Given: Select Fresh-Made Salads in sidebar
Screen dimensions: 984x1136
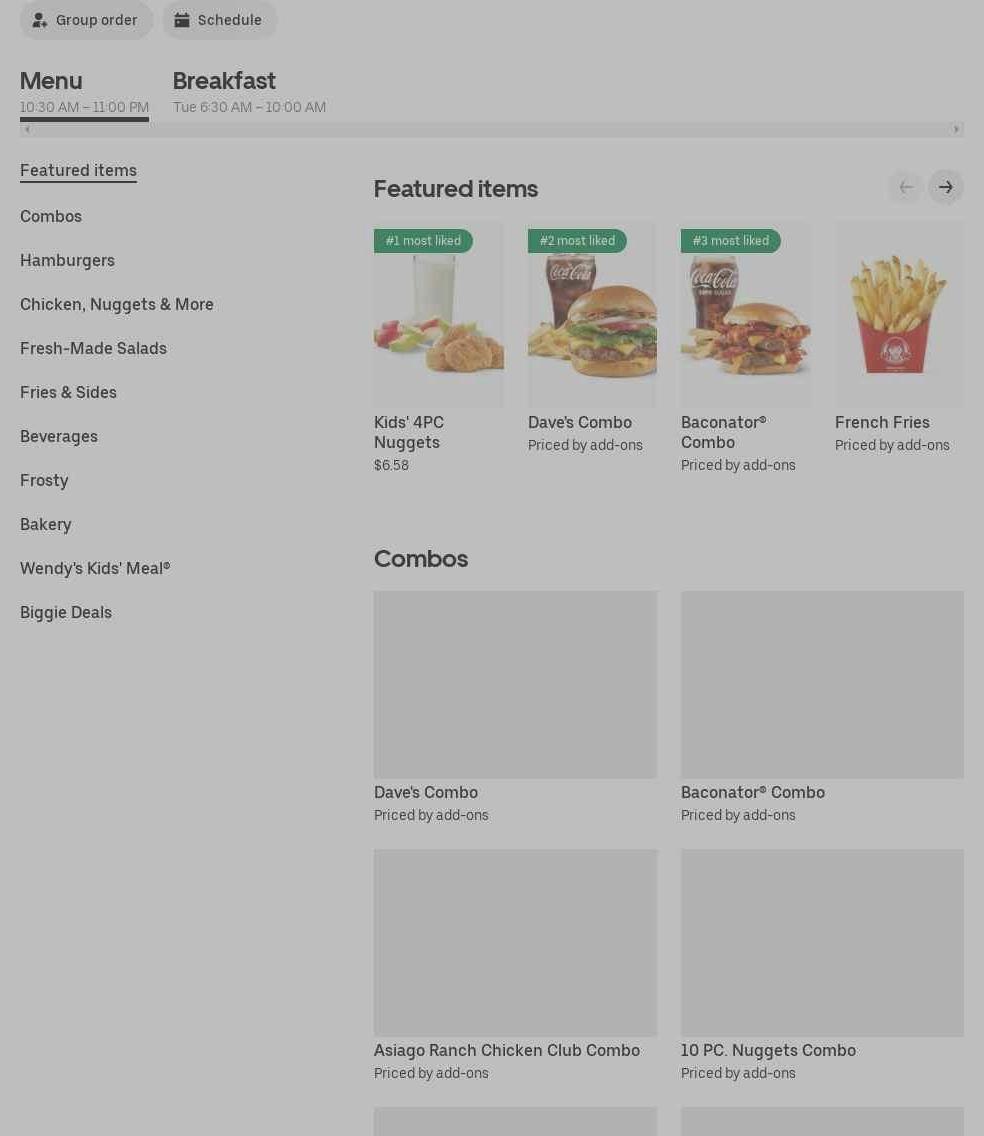Looking at the screenshot, I should coord(93,348).
